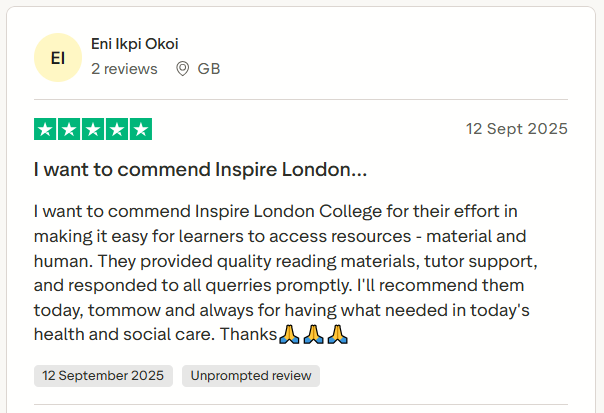Click the GB country label

tap(209, 69)
